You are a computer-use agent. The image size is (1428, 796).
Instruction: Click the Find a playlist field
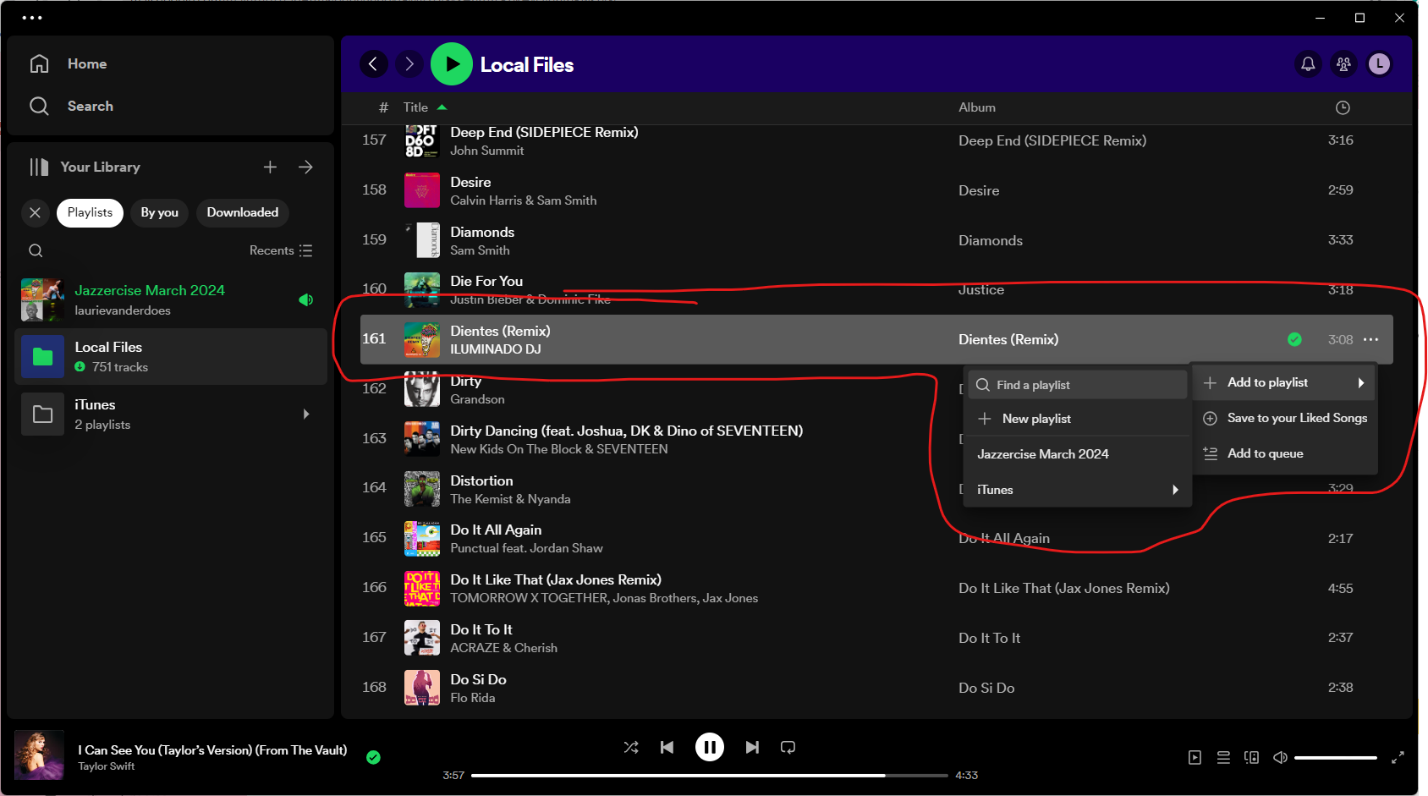point(1078,385)
